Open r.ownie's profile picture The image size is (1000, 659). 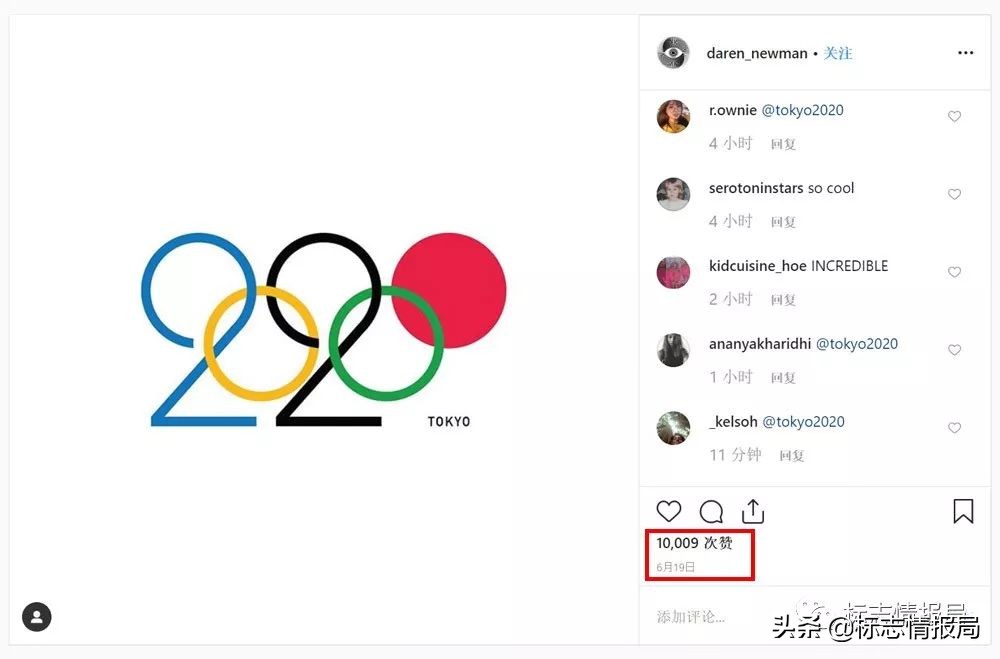point(673,116)
